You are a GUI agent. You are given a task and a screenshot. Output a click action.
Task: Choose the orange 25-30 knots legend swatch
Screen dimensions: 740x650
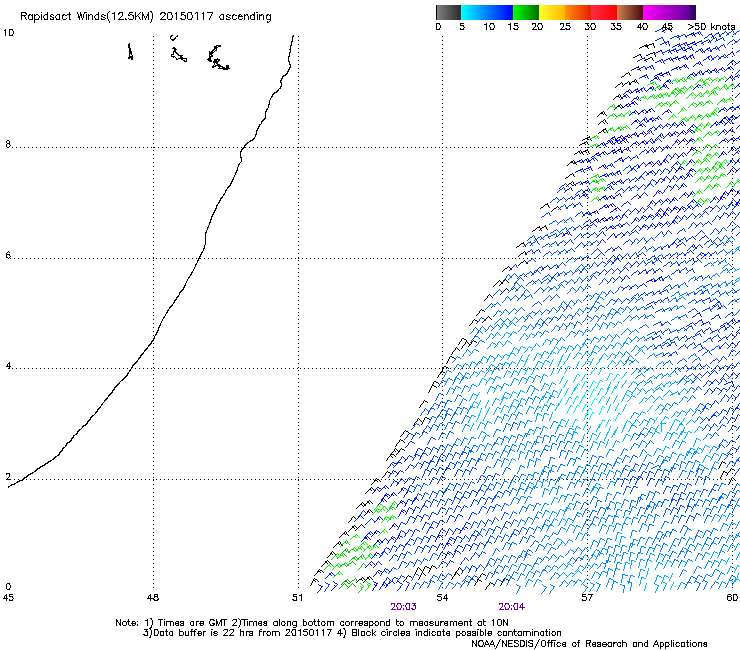578,12
